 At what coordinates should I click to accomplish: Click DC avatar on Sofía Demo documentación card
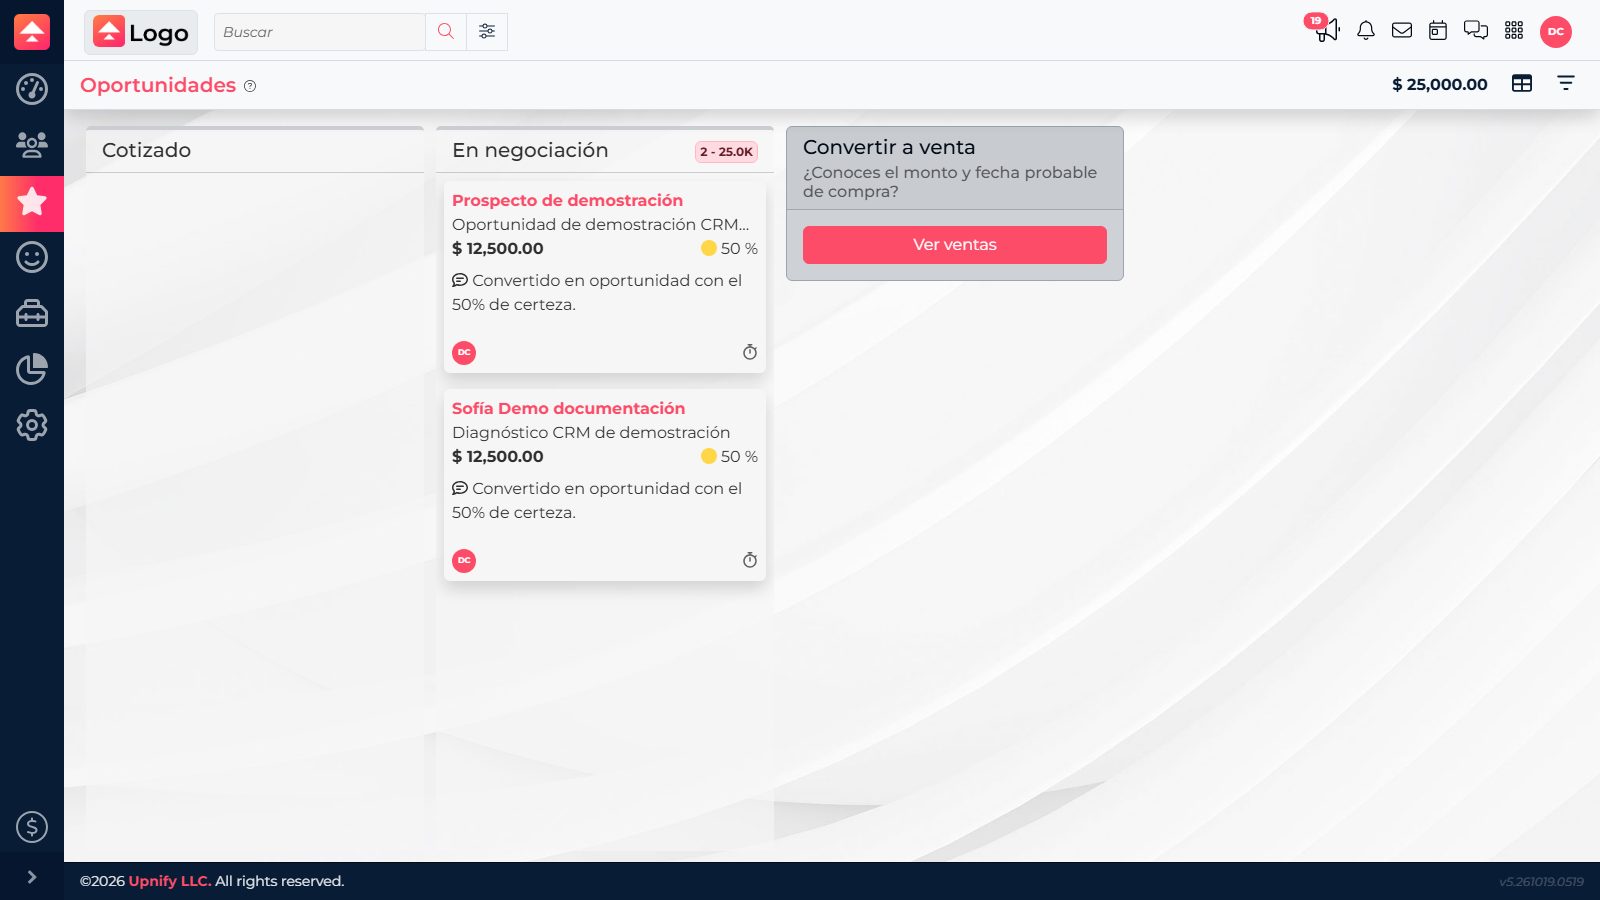coord(464,561)
